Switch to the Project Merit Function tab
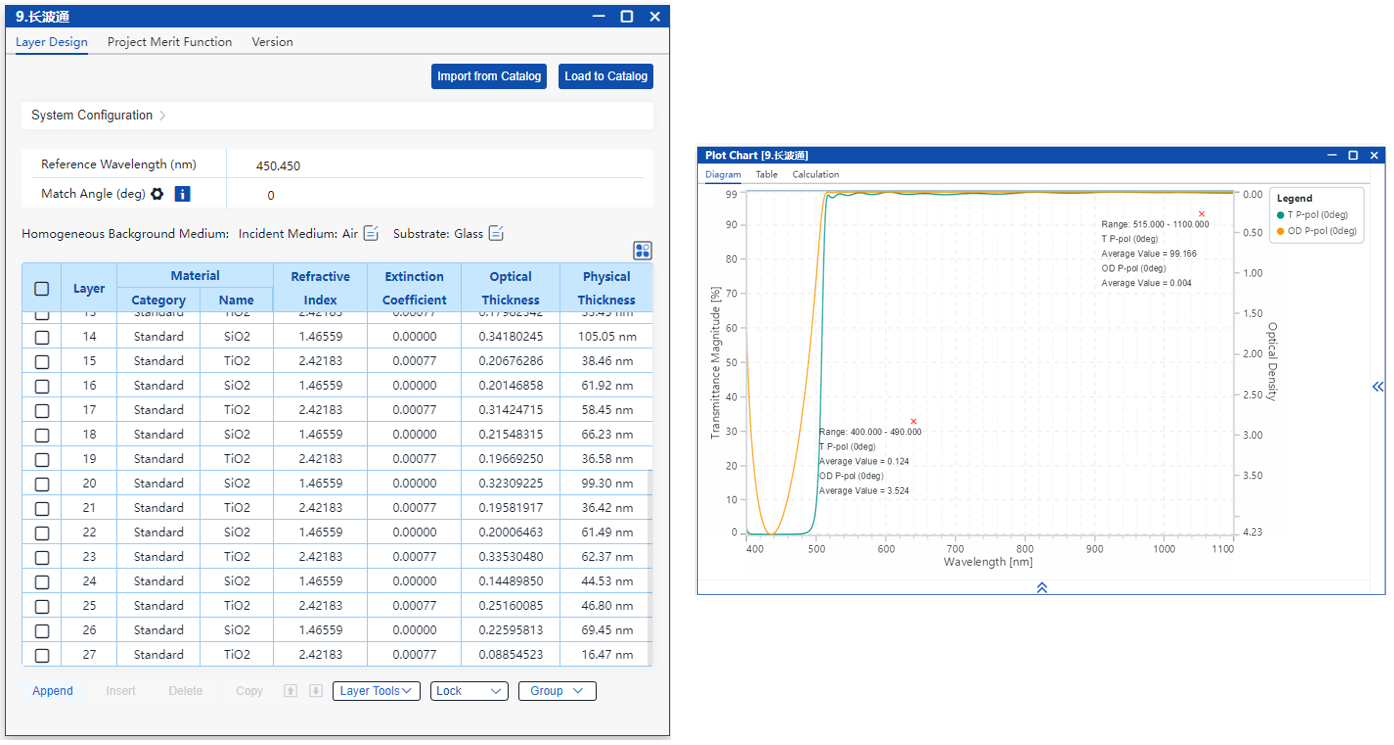The width and height of the screenshot is (1394, 745). (x=169, y=42)
